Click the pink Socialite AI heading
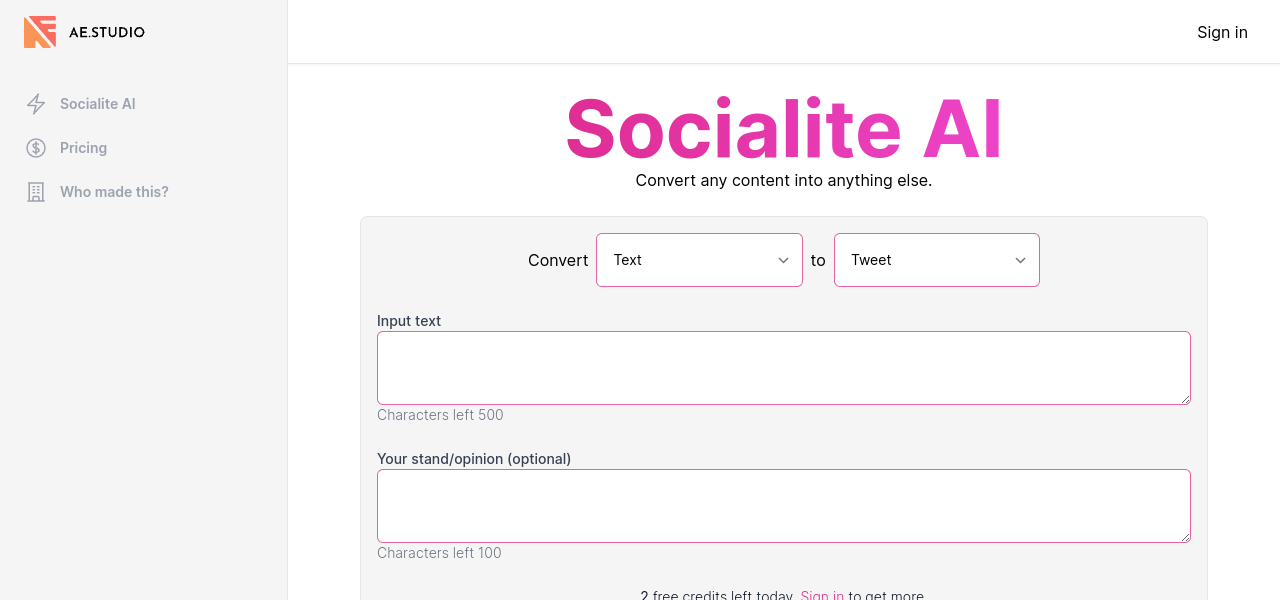Image resolution: width=1280 pixels, height=600 pixels. 783,128
